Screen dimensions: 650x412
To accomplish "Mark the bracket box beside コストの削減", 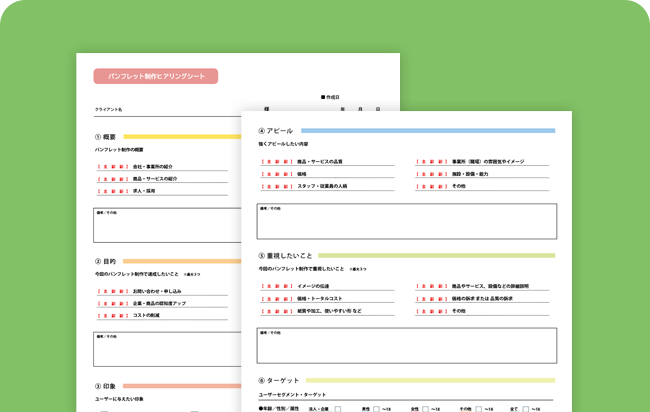I will [112, 315].
